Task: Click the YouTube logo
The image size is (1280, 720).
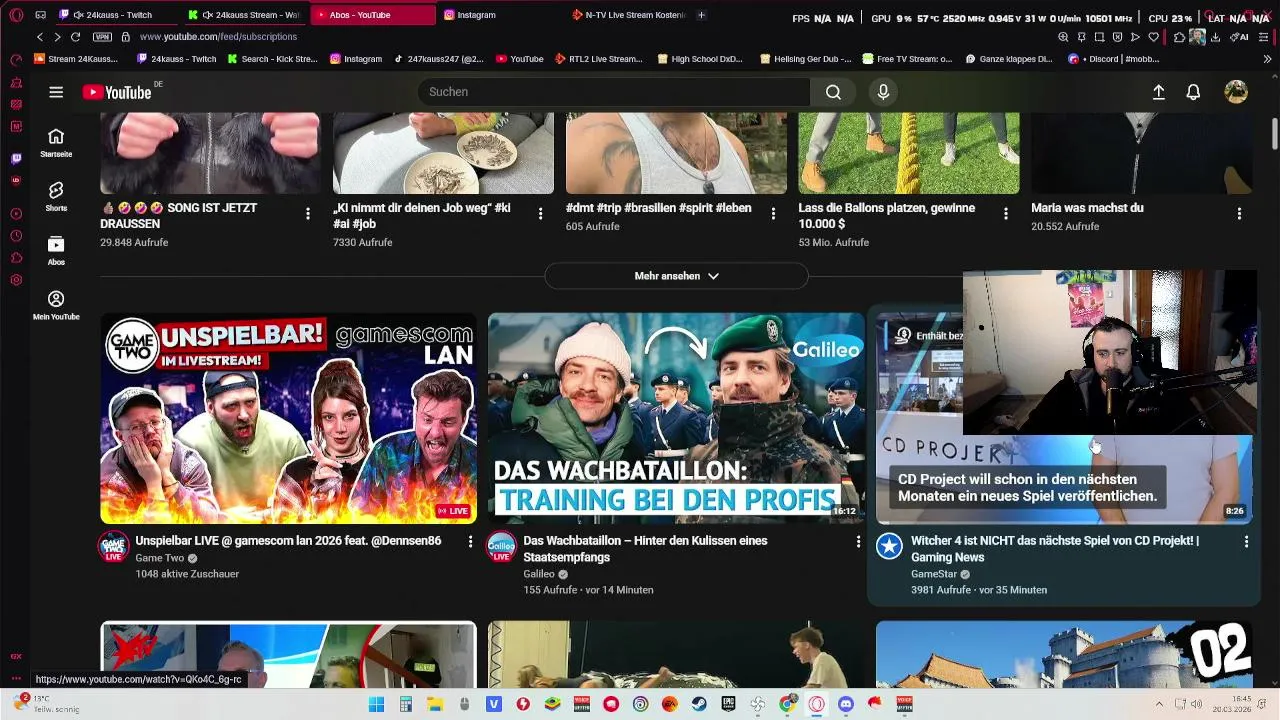Action: click(x=117, y=92)
